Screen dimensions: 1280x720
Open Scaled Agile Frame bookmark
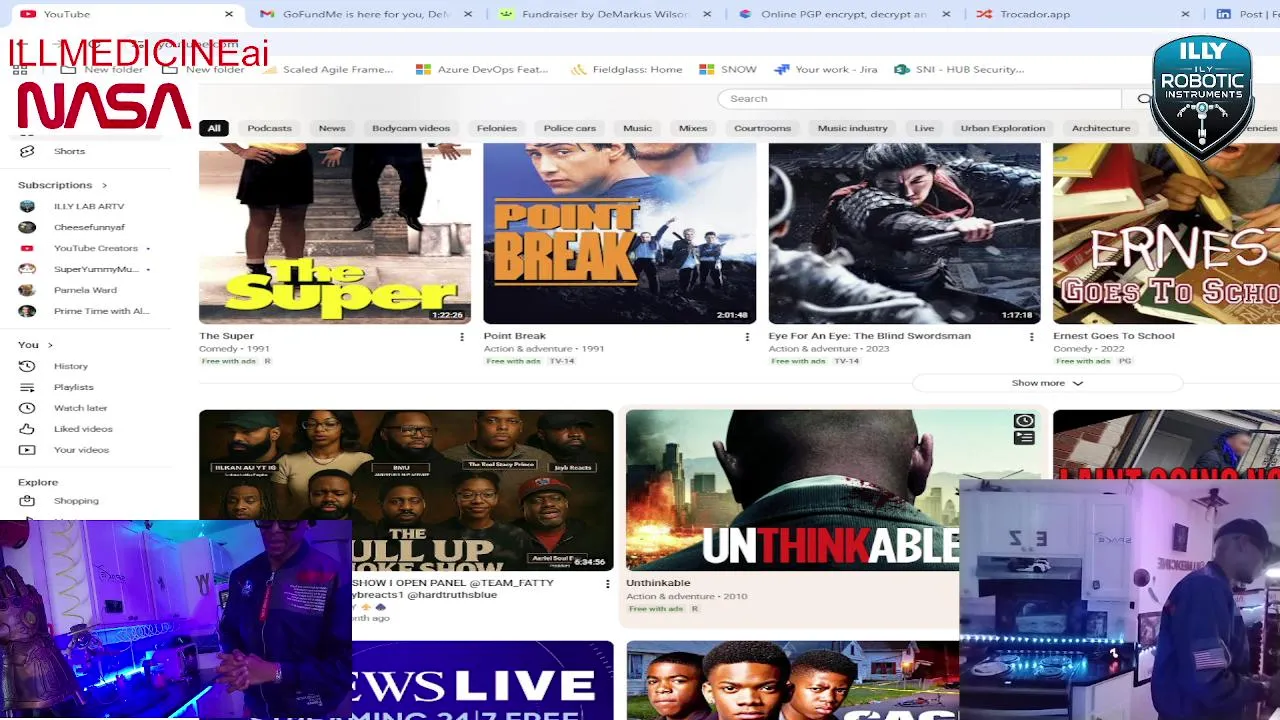[329, 70]
